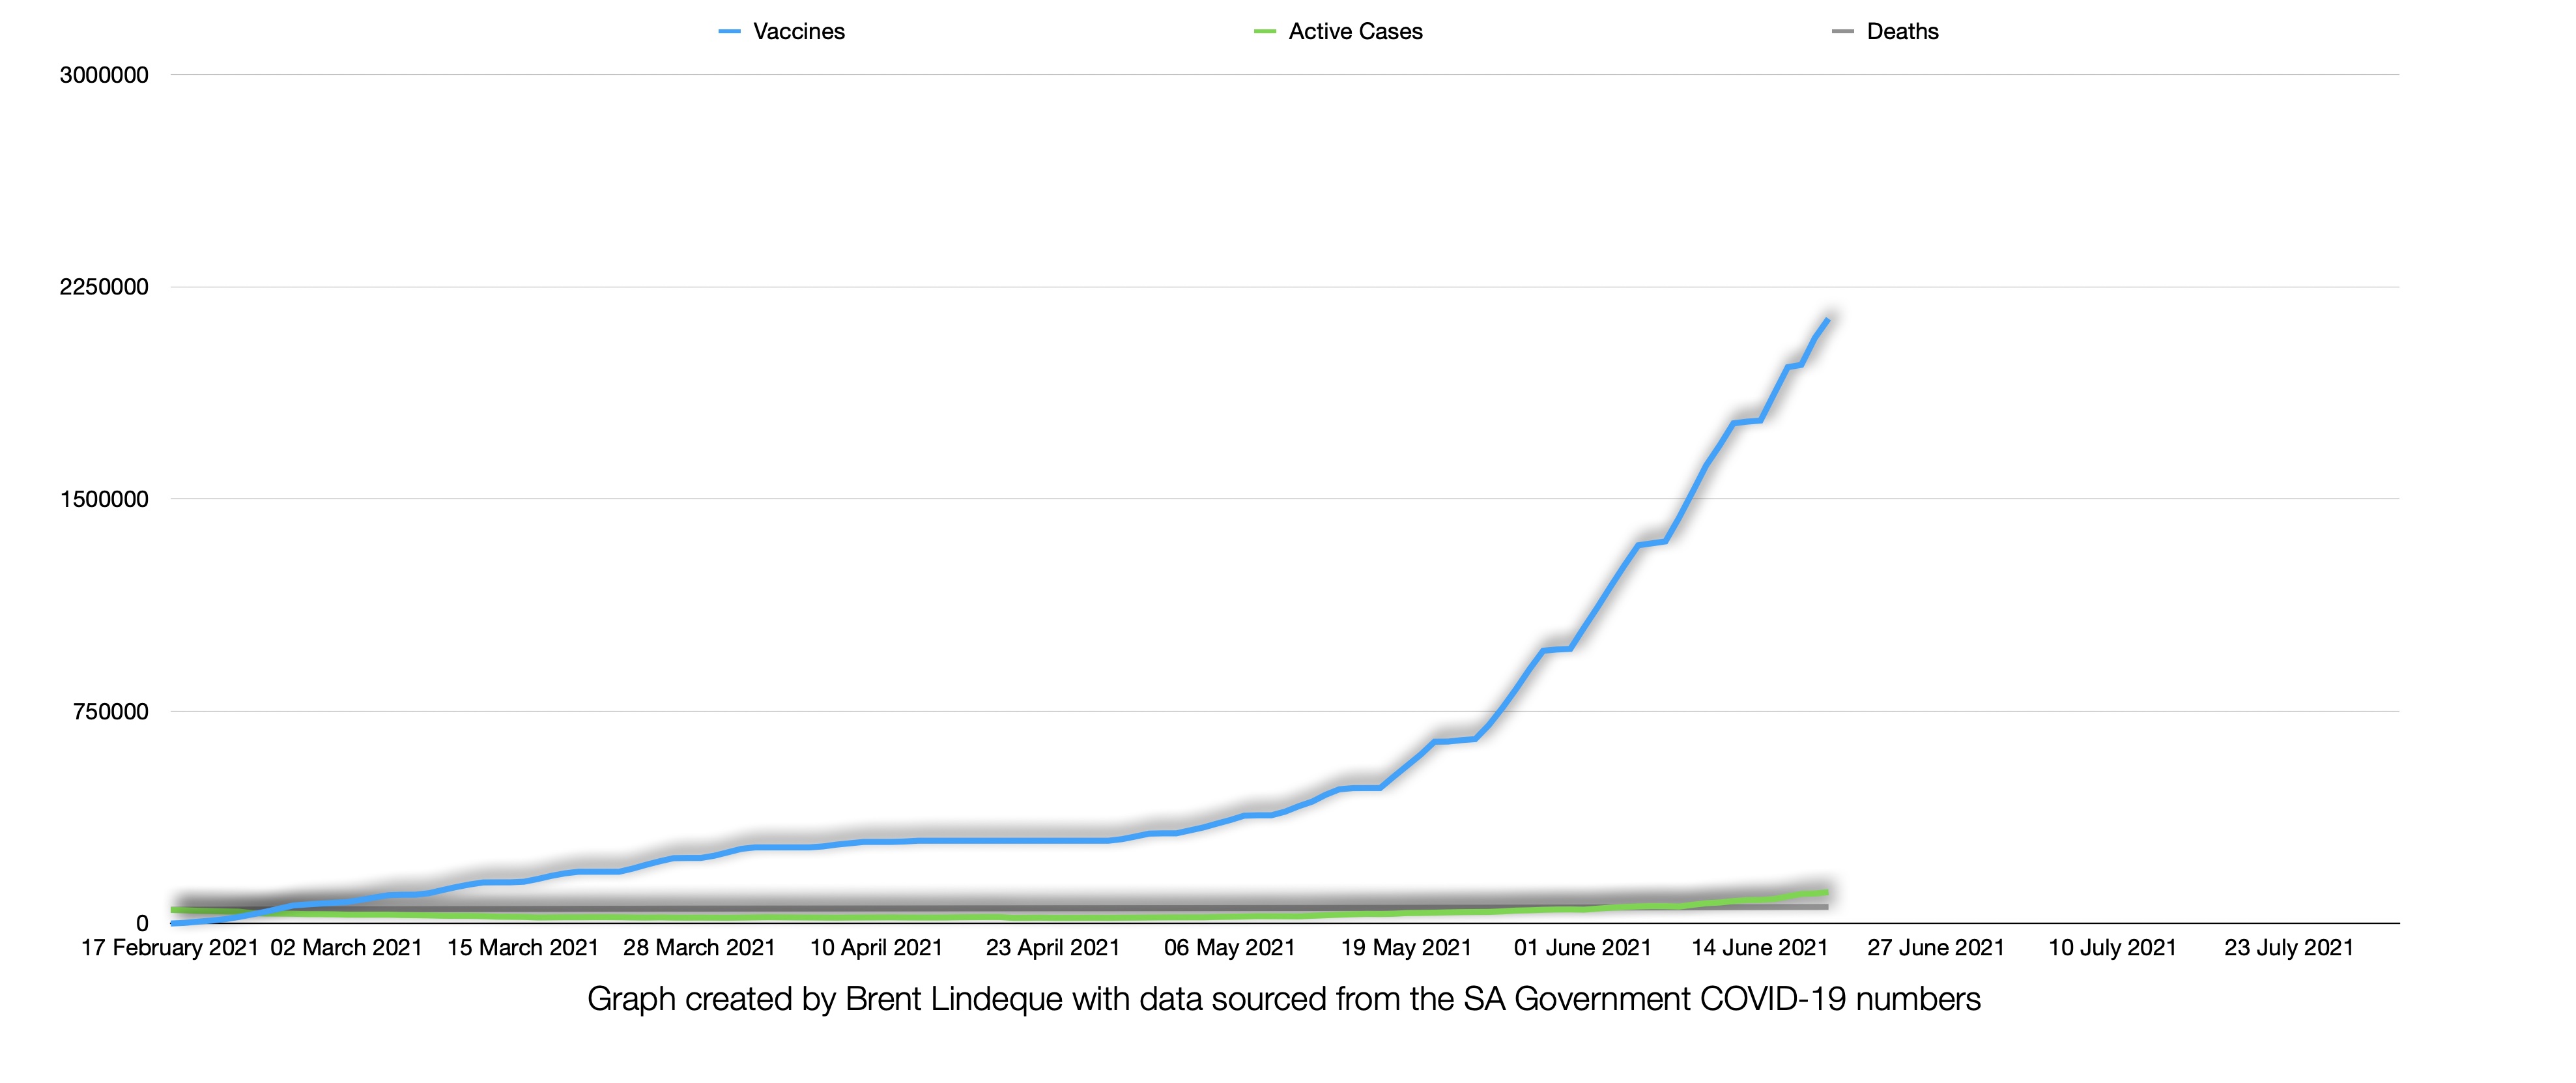Screen dimensions: 2576x1083
Task: Select the Vaccines legend label
Action: pos(798,32)
